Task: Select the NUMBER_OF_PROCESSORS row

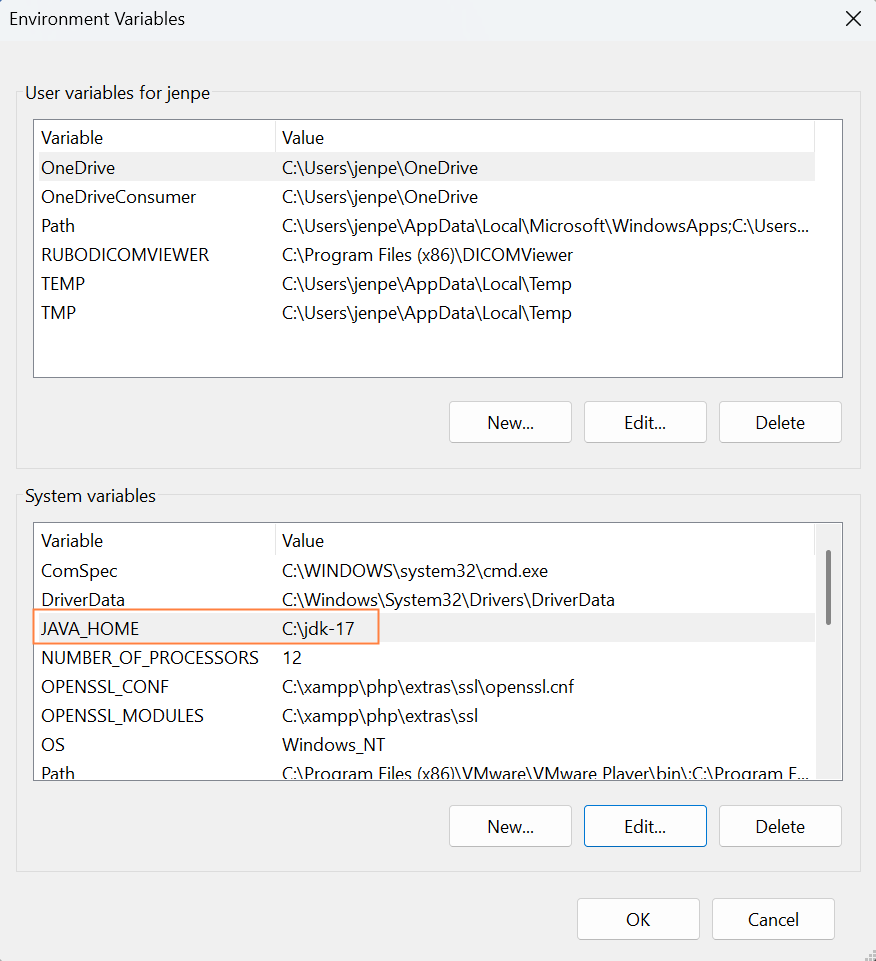Action: coord(149,658)
